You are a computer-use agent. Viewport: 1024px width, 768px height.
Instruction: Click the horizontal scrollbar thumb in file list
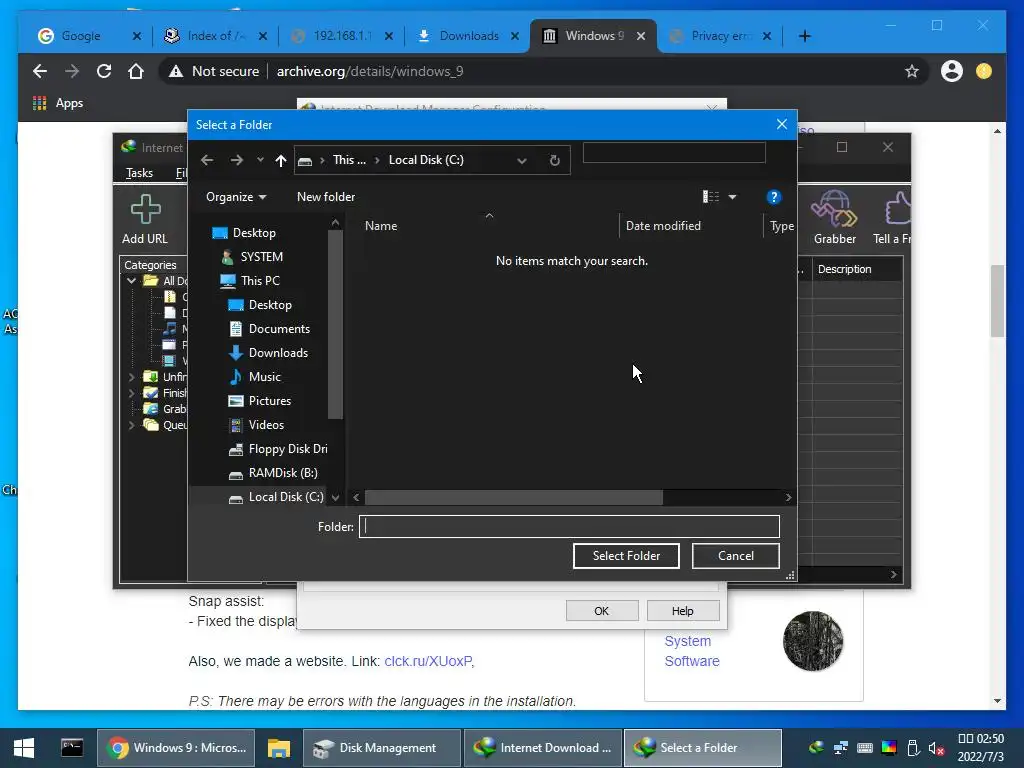pos(514,498)
